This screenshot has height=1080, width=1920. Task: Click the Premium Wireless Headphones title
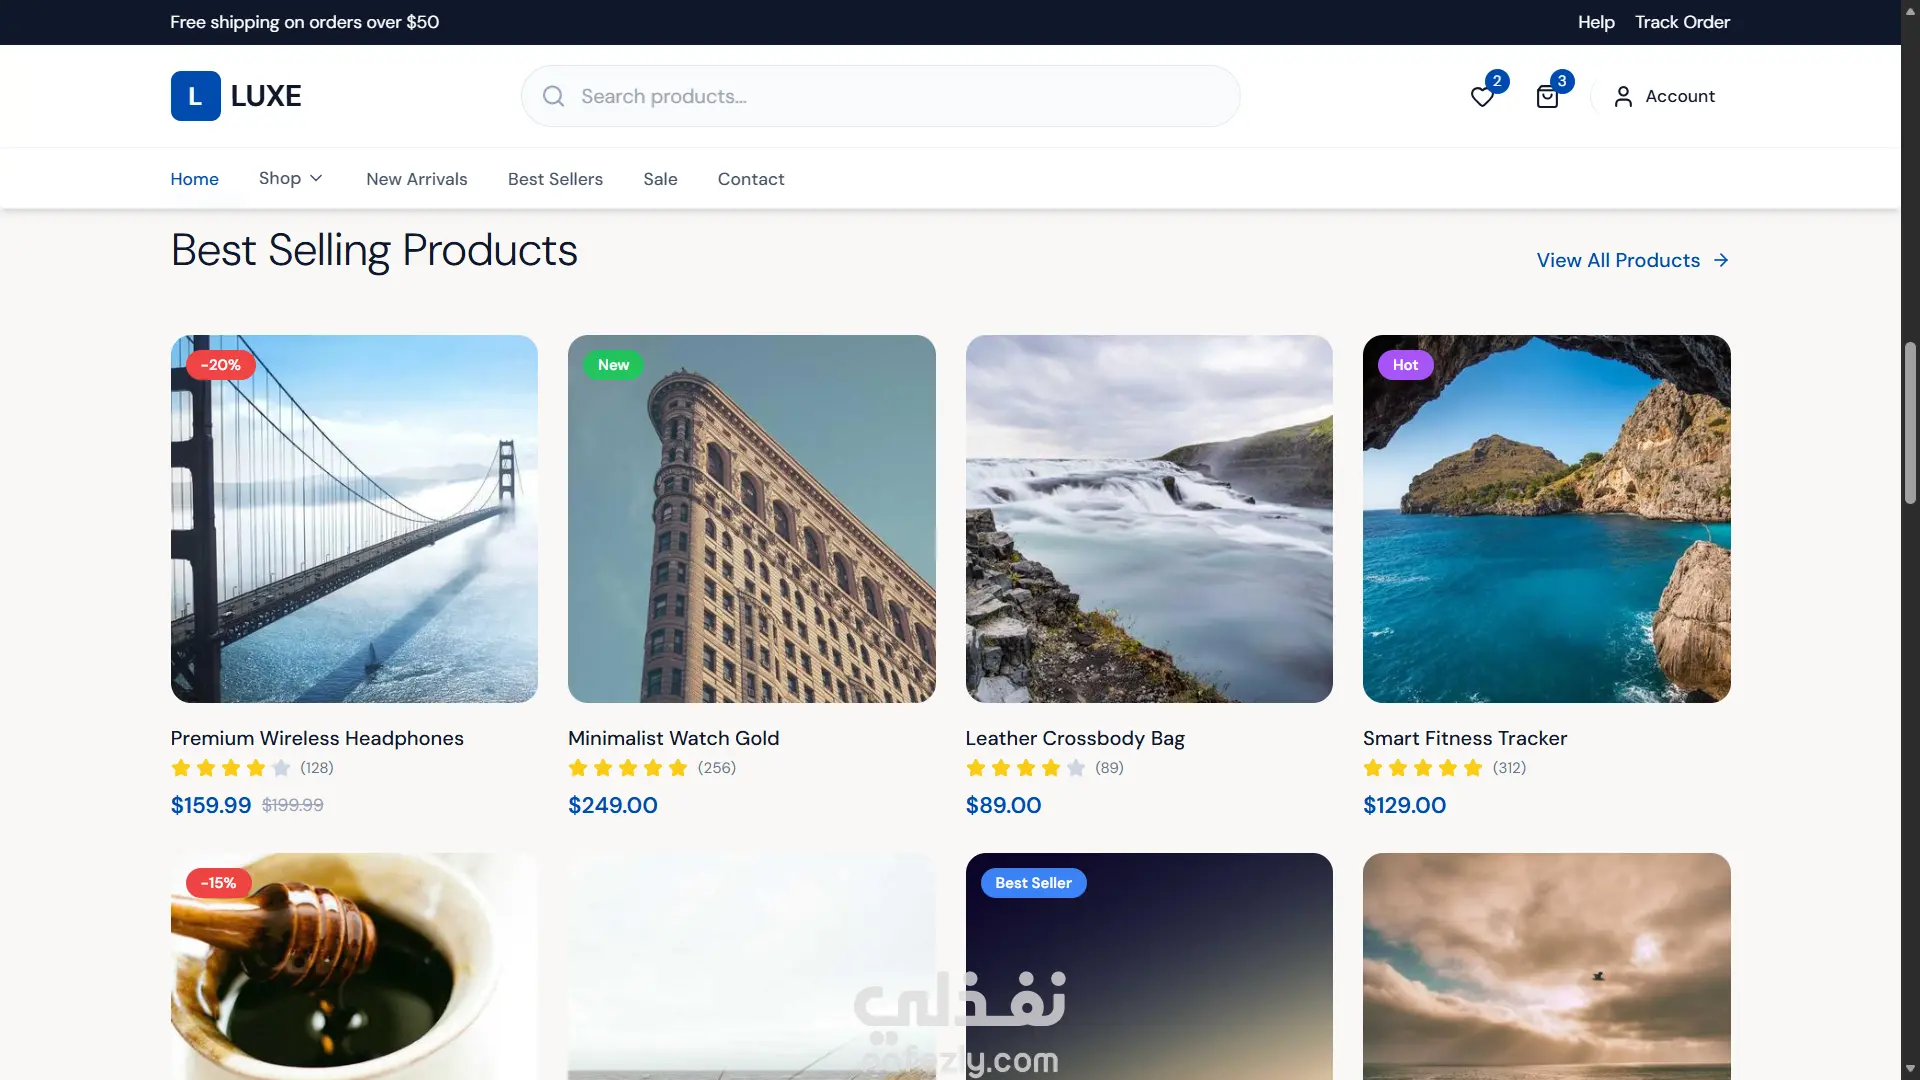coord(317,738)
